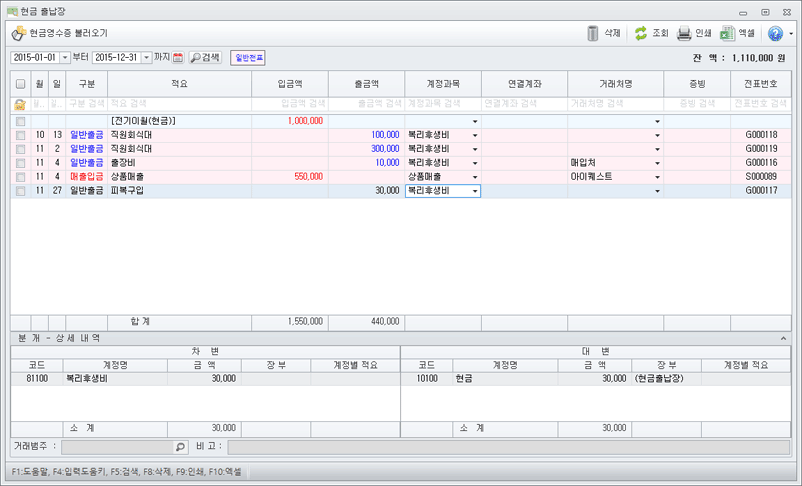
Task: Select the S000089 전표번호 cell
Action: tap(761, 177)
